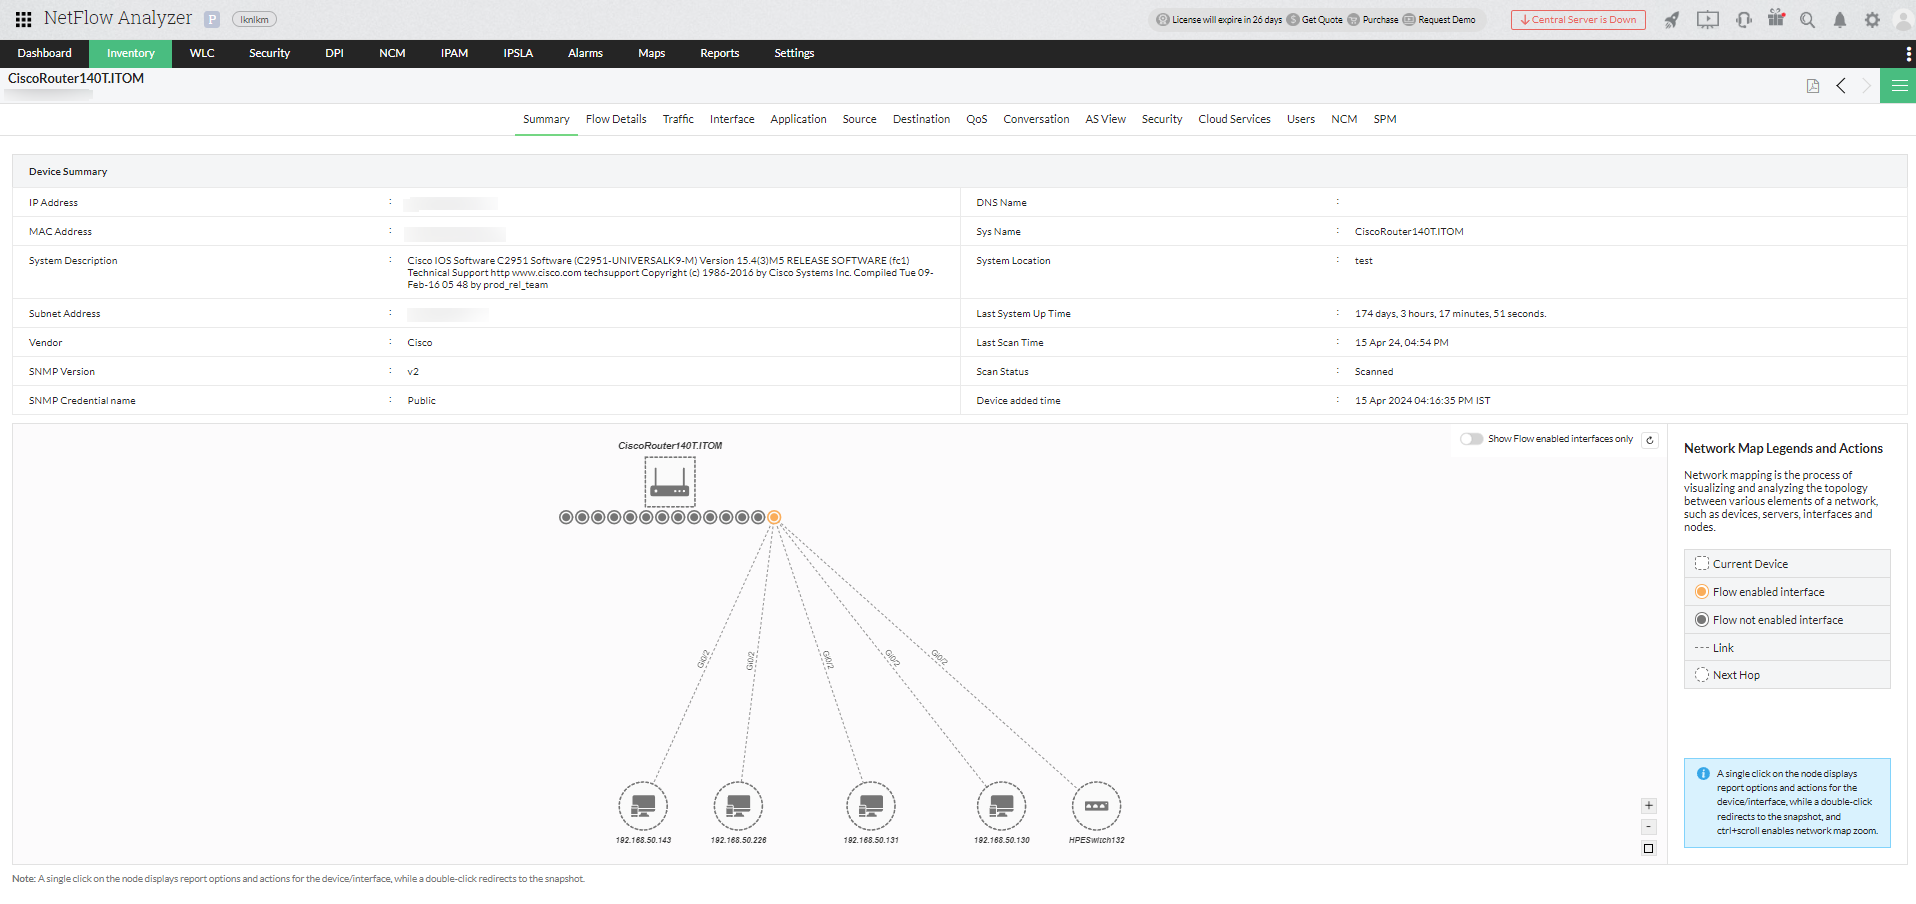View notifications via the bell icon
The height and width of the screenshot is (904, 1916).
(x=1840, y=19)
